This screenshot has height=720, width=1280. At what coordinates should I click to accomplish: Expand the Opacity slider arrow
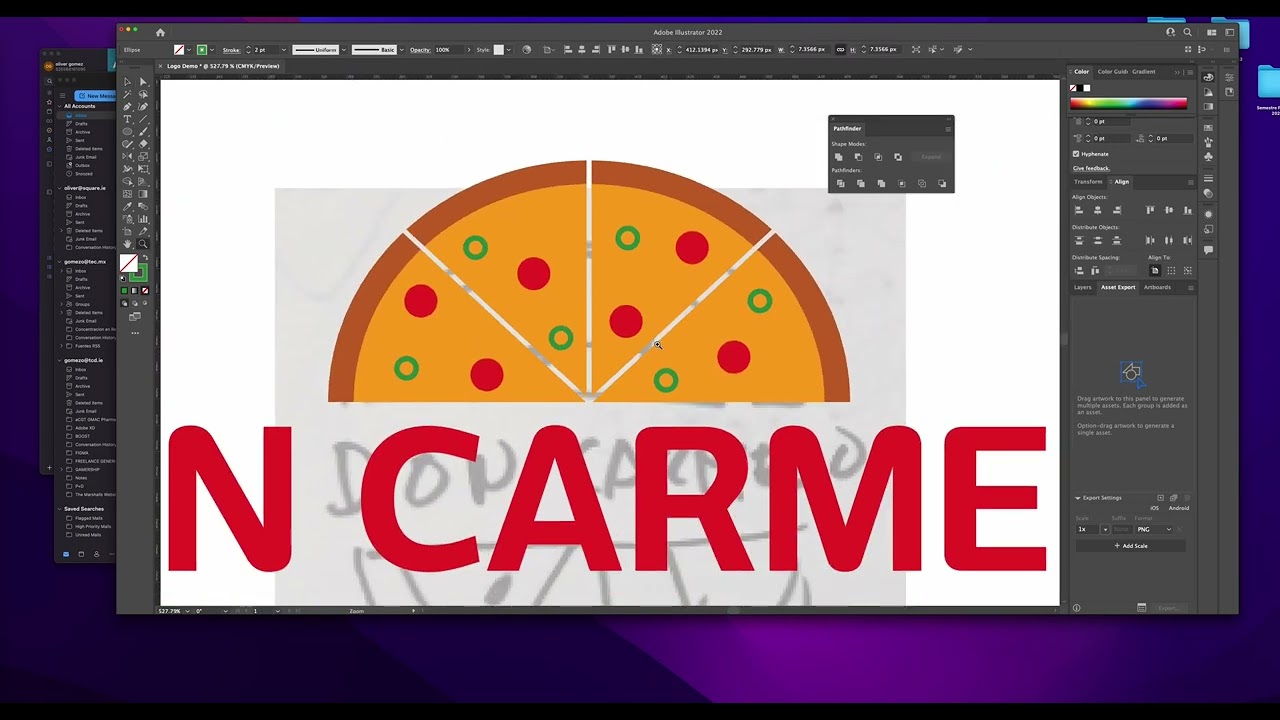(x=469, y=49)
